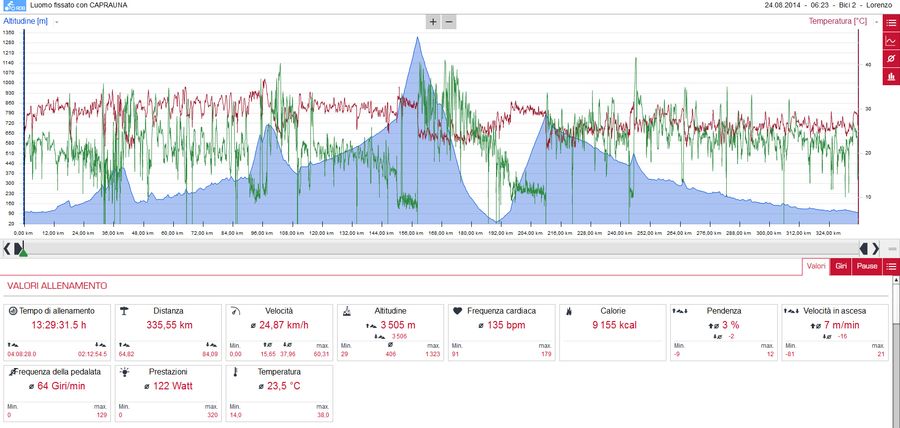This screenshot has width=900, height=428.
Task: Click the VALORI ALLENAMENTO heading
Action: point(56,286)
